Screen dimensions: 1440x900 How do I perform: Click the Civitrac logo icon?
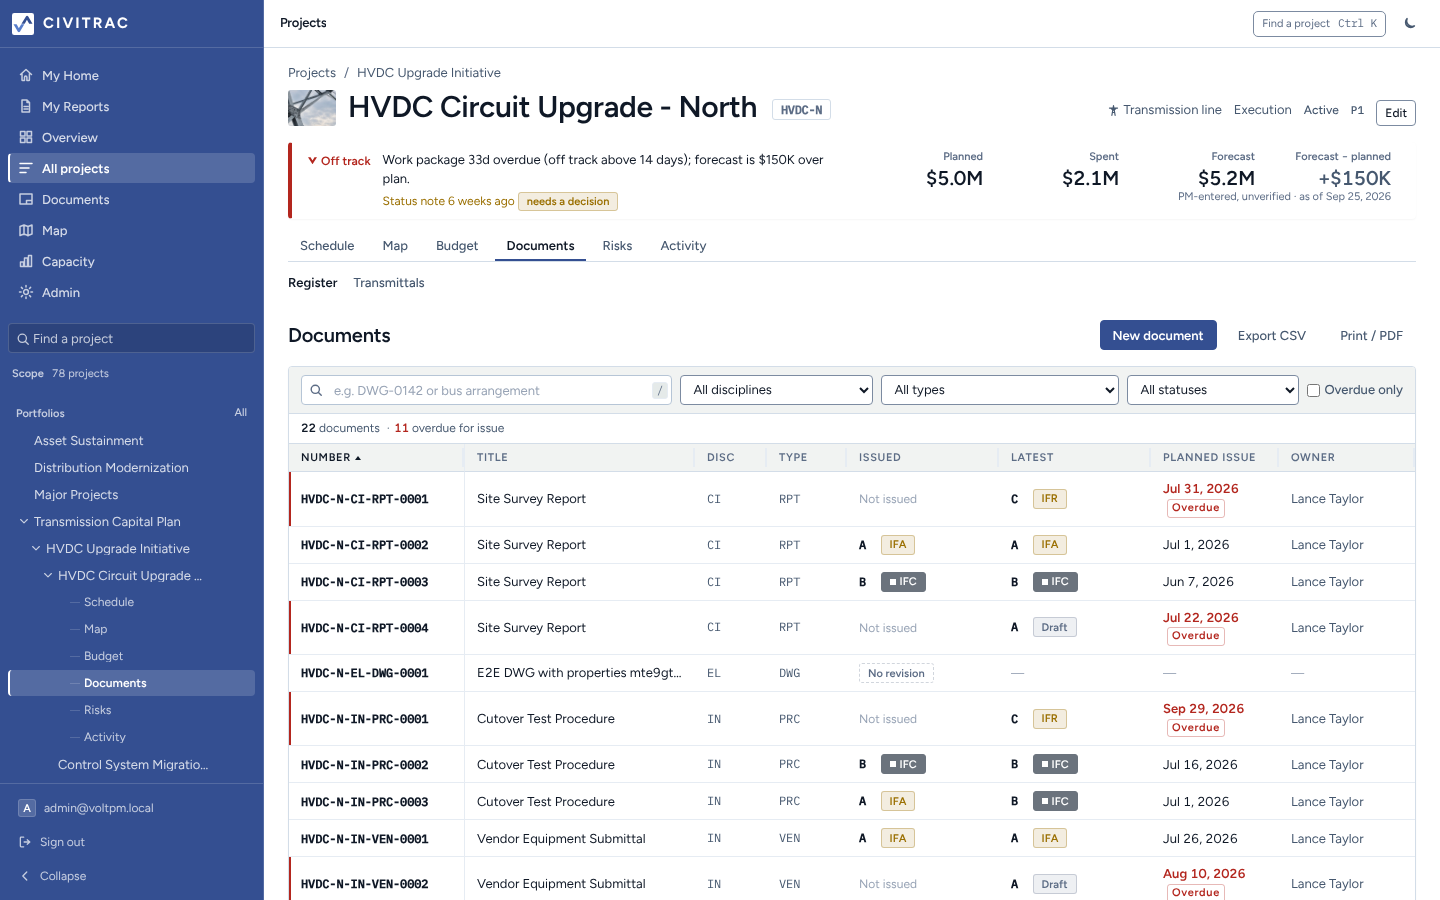[23, 23]
